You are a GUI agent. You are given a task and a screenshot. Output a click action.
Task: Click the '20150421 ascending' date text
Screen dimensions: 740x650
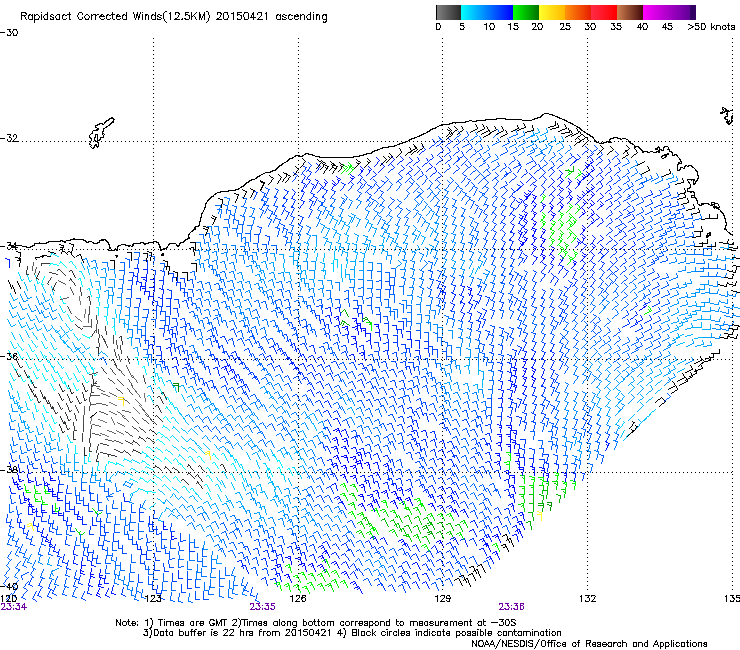(x=271, y=17)
